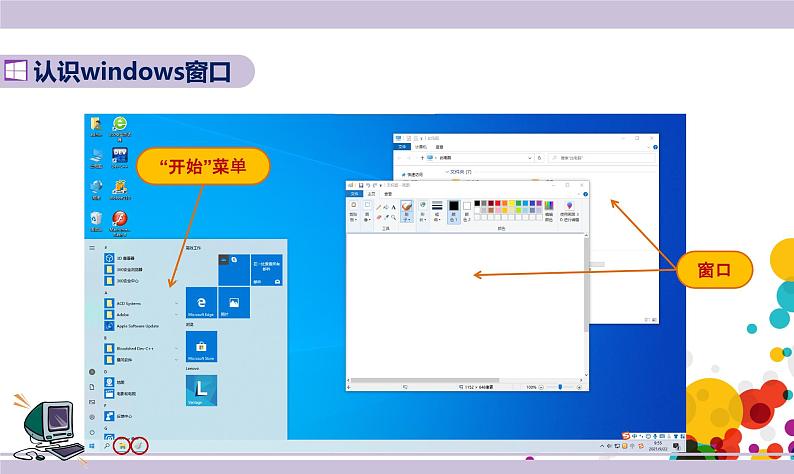This screenshot has width=794, height=474.
Task: Open the Shapes dropdown in Paint
Action: point(423,211)
